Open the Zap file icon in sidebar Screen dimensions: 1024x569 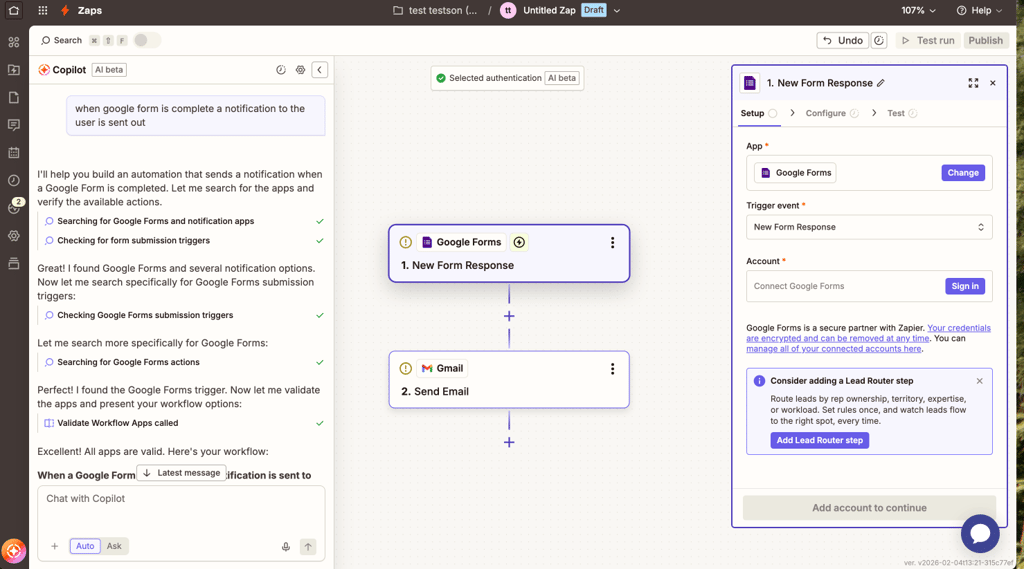coord(14,70)
